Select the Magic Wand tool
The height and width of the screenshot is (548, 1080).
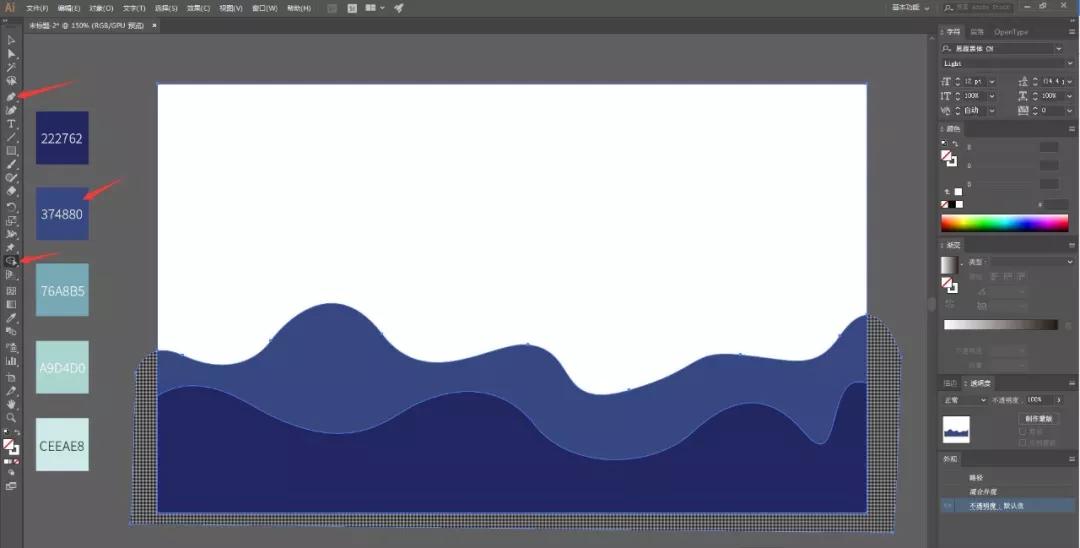pyautogui.click(x=11, y=67)
